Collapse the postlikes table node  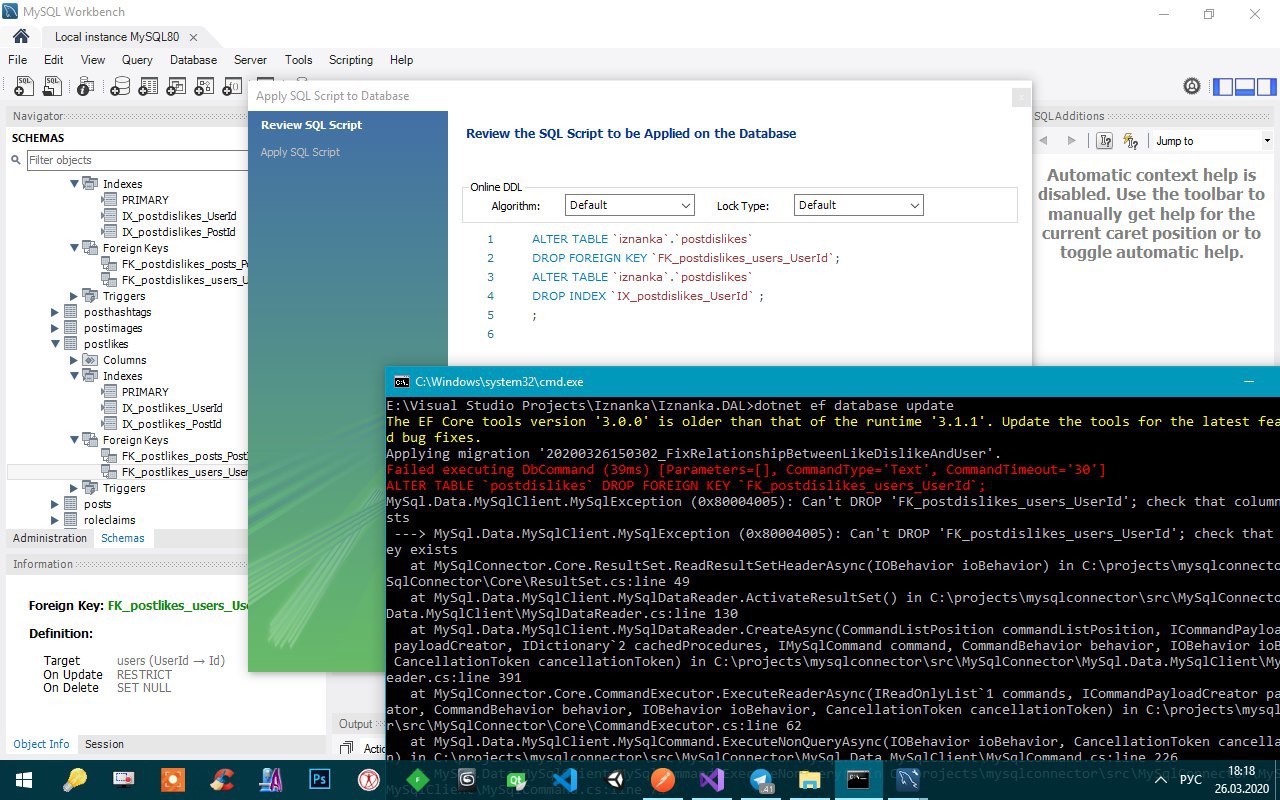(55, 344)
